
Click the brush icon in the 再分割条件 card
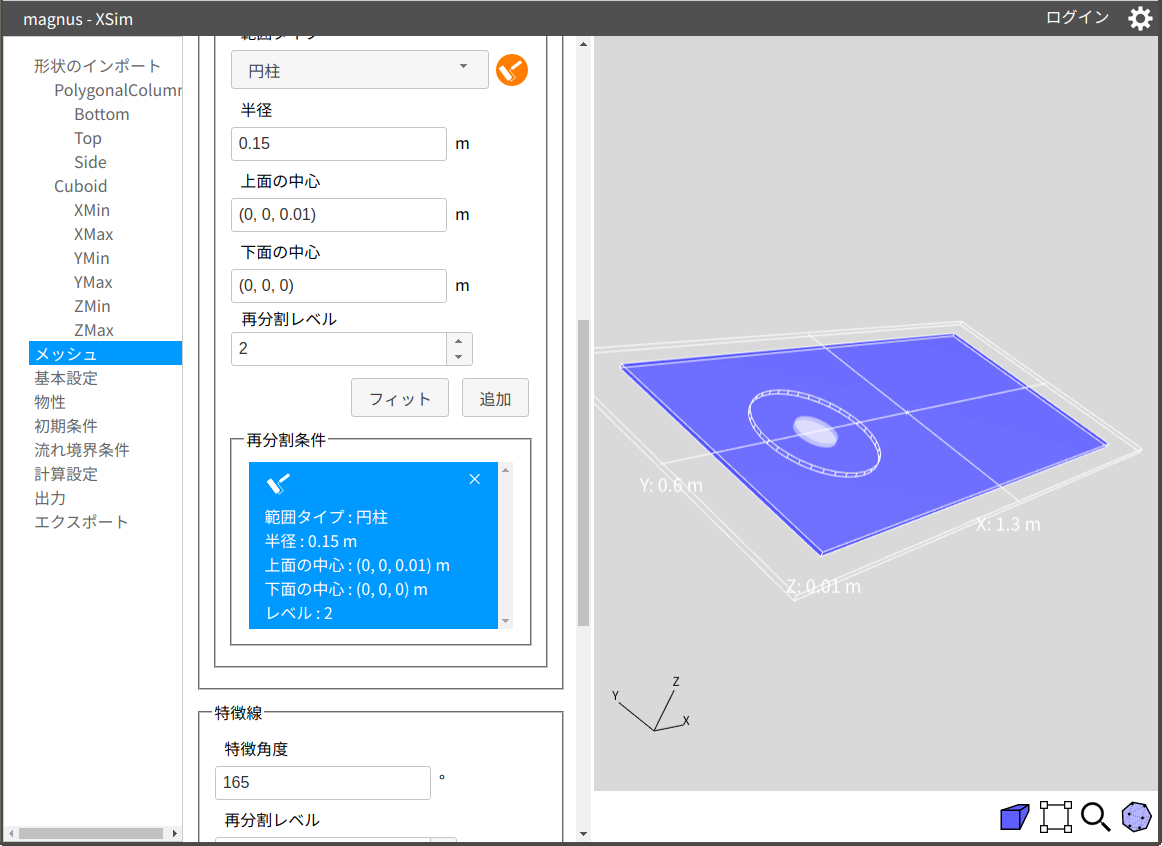[x=278, y=484]
